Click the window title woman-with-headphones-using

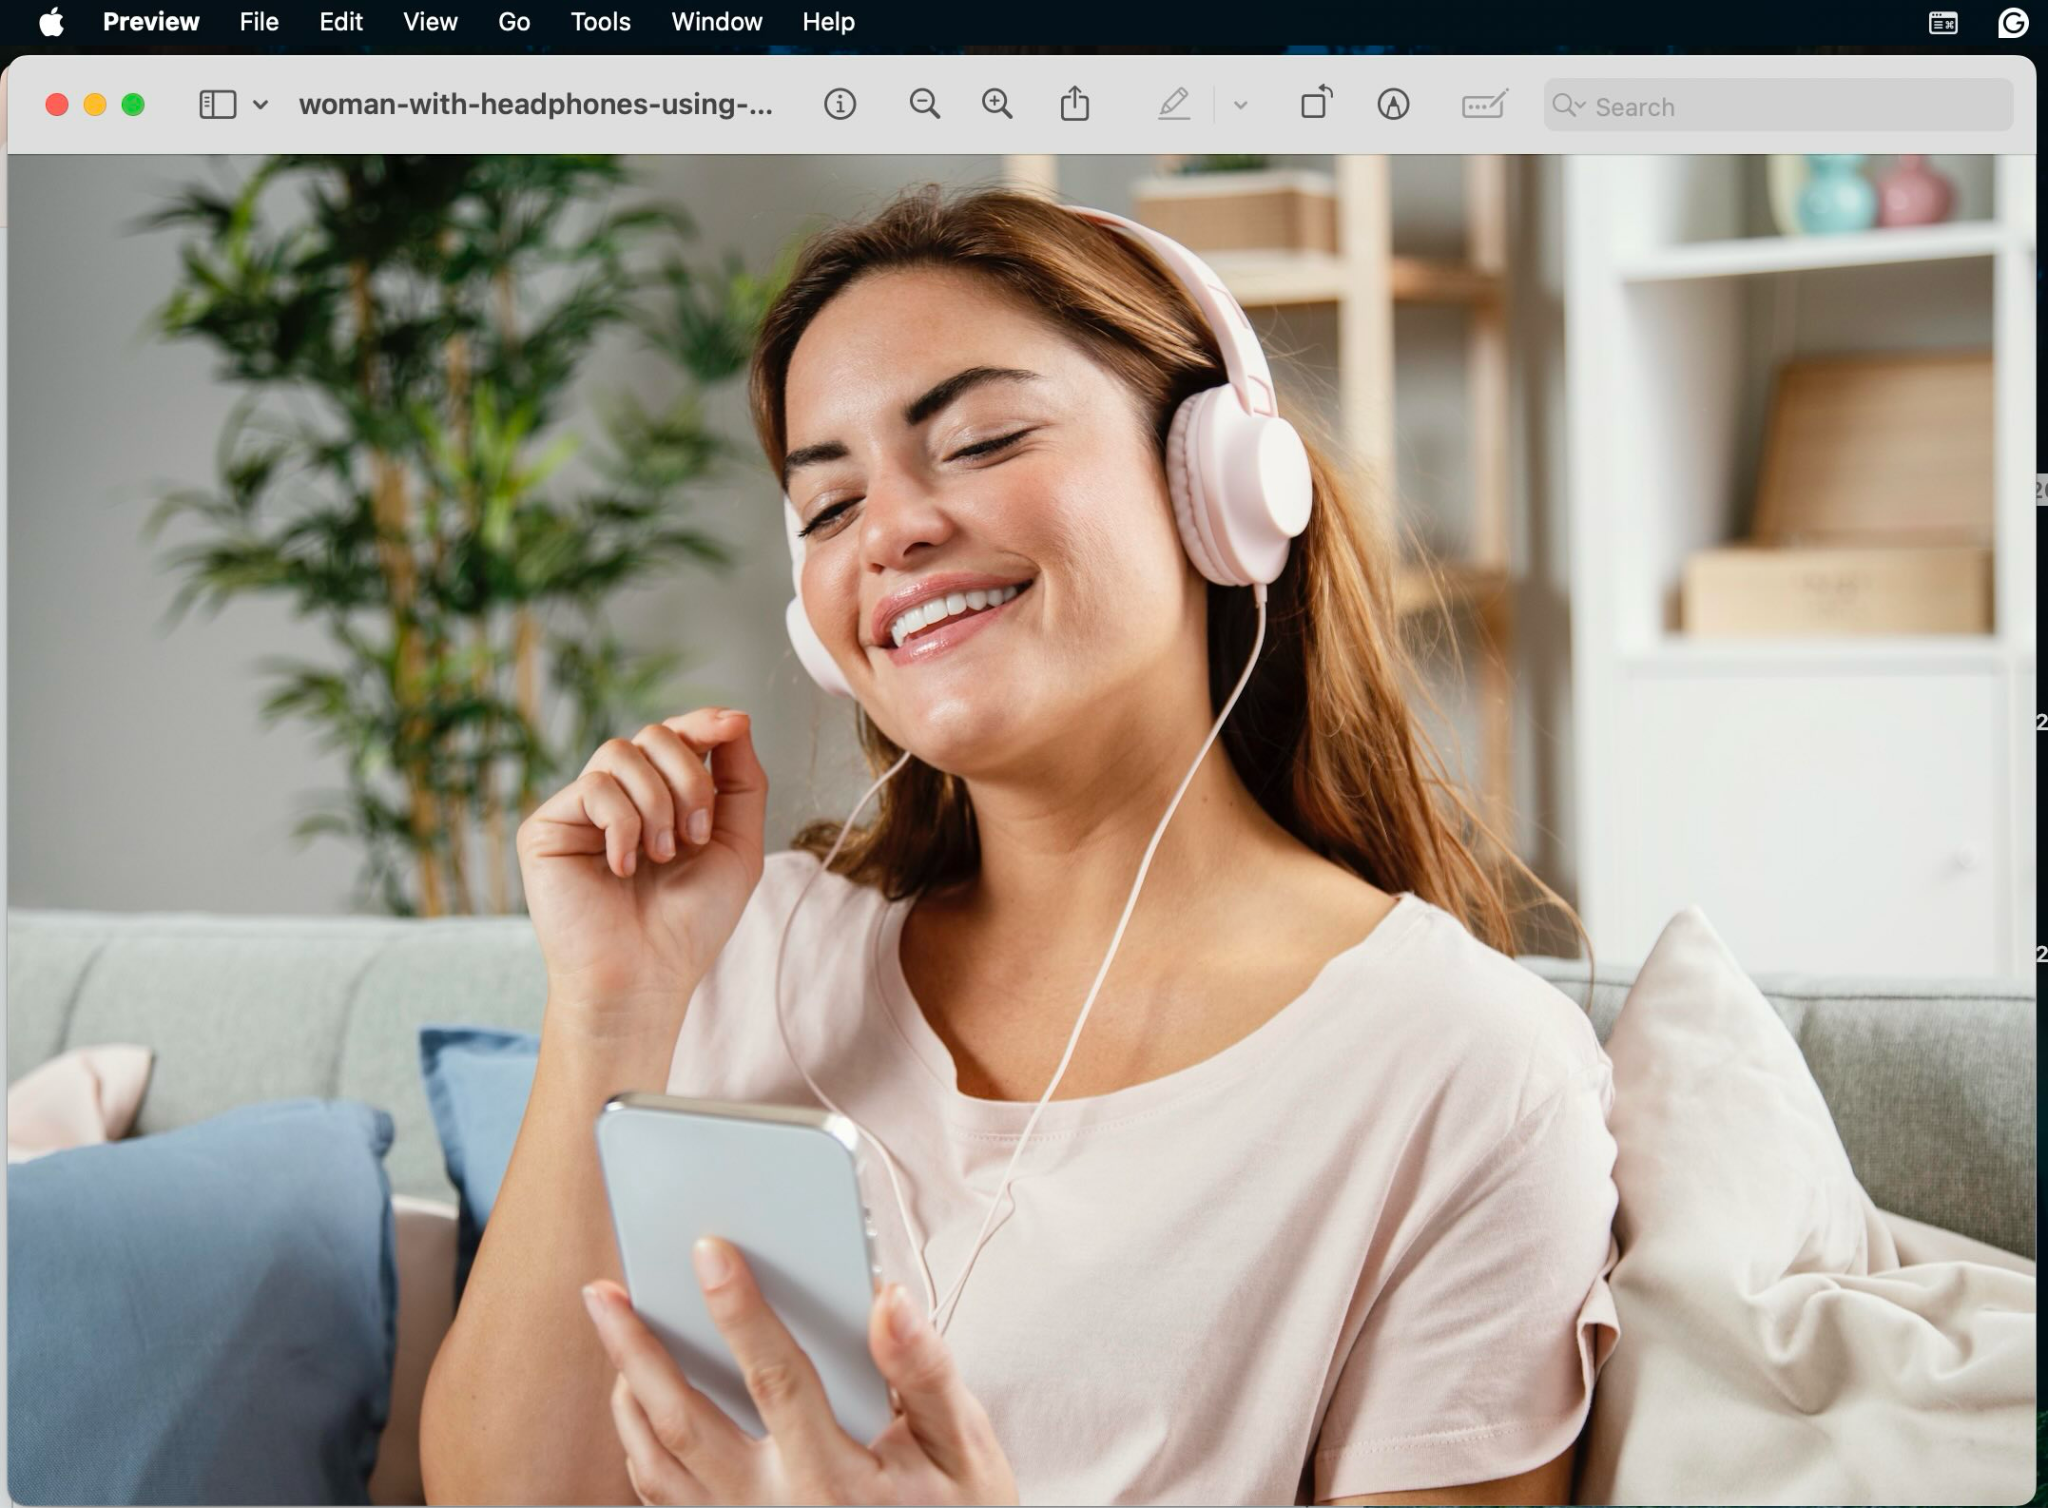coord(536,105)
